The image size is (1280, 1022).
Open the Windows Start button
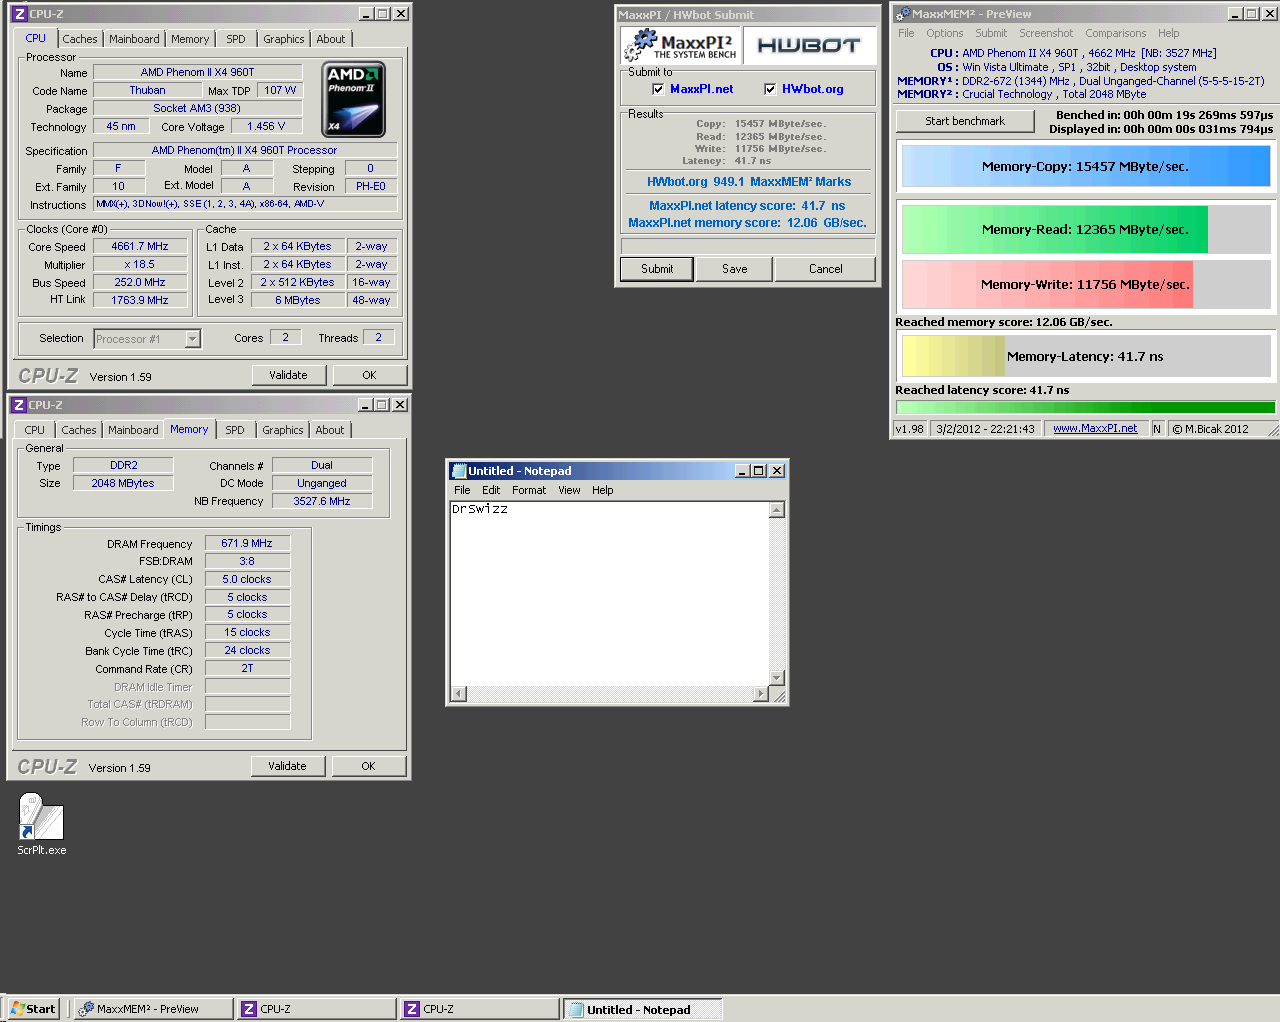pos(32,1009)
